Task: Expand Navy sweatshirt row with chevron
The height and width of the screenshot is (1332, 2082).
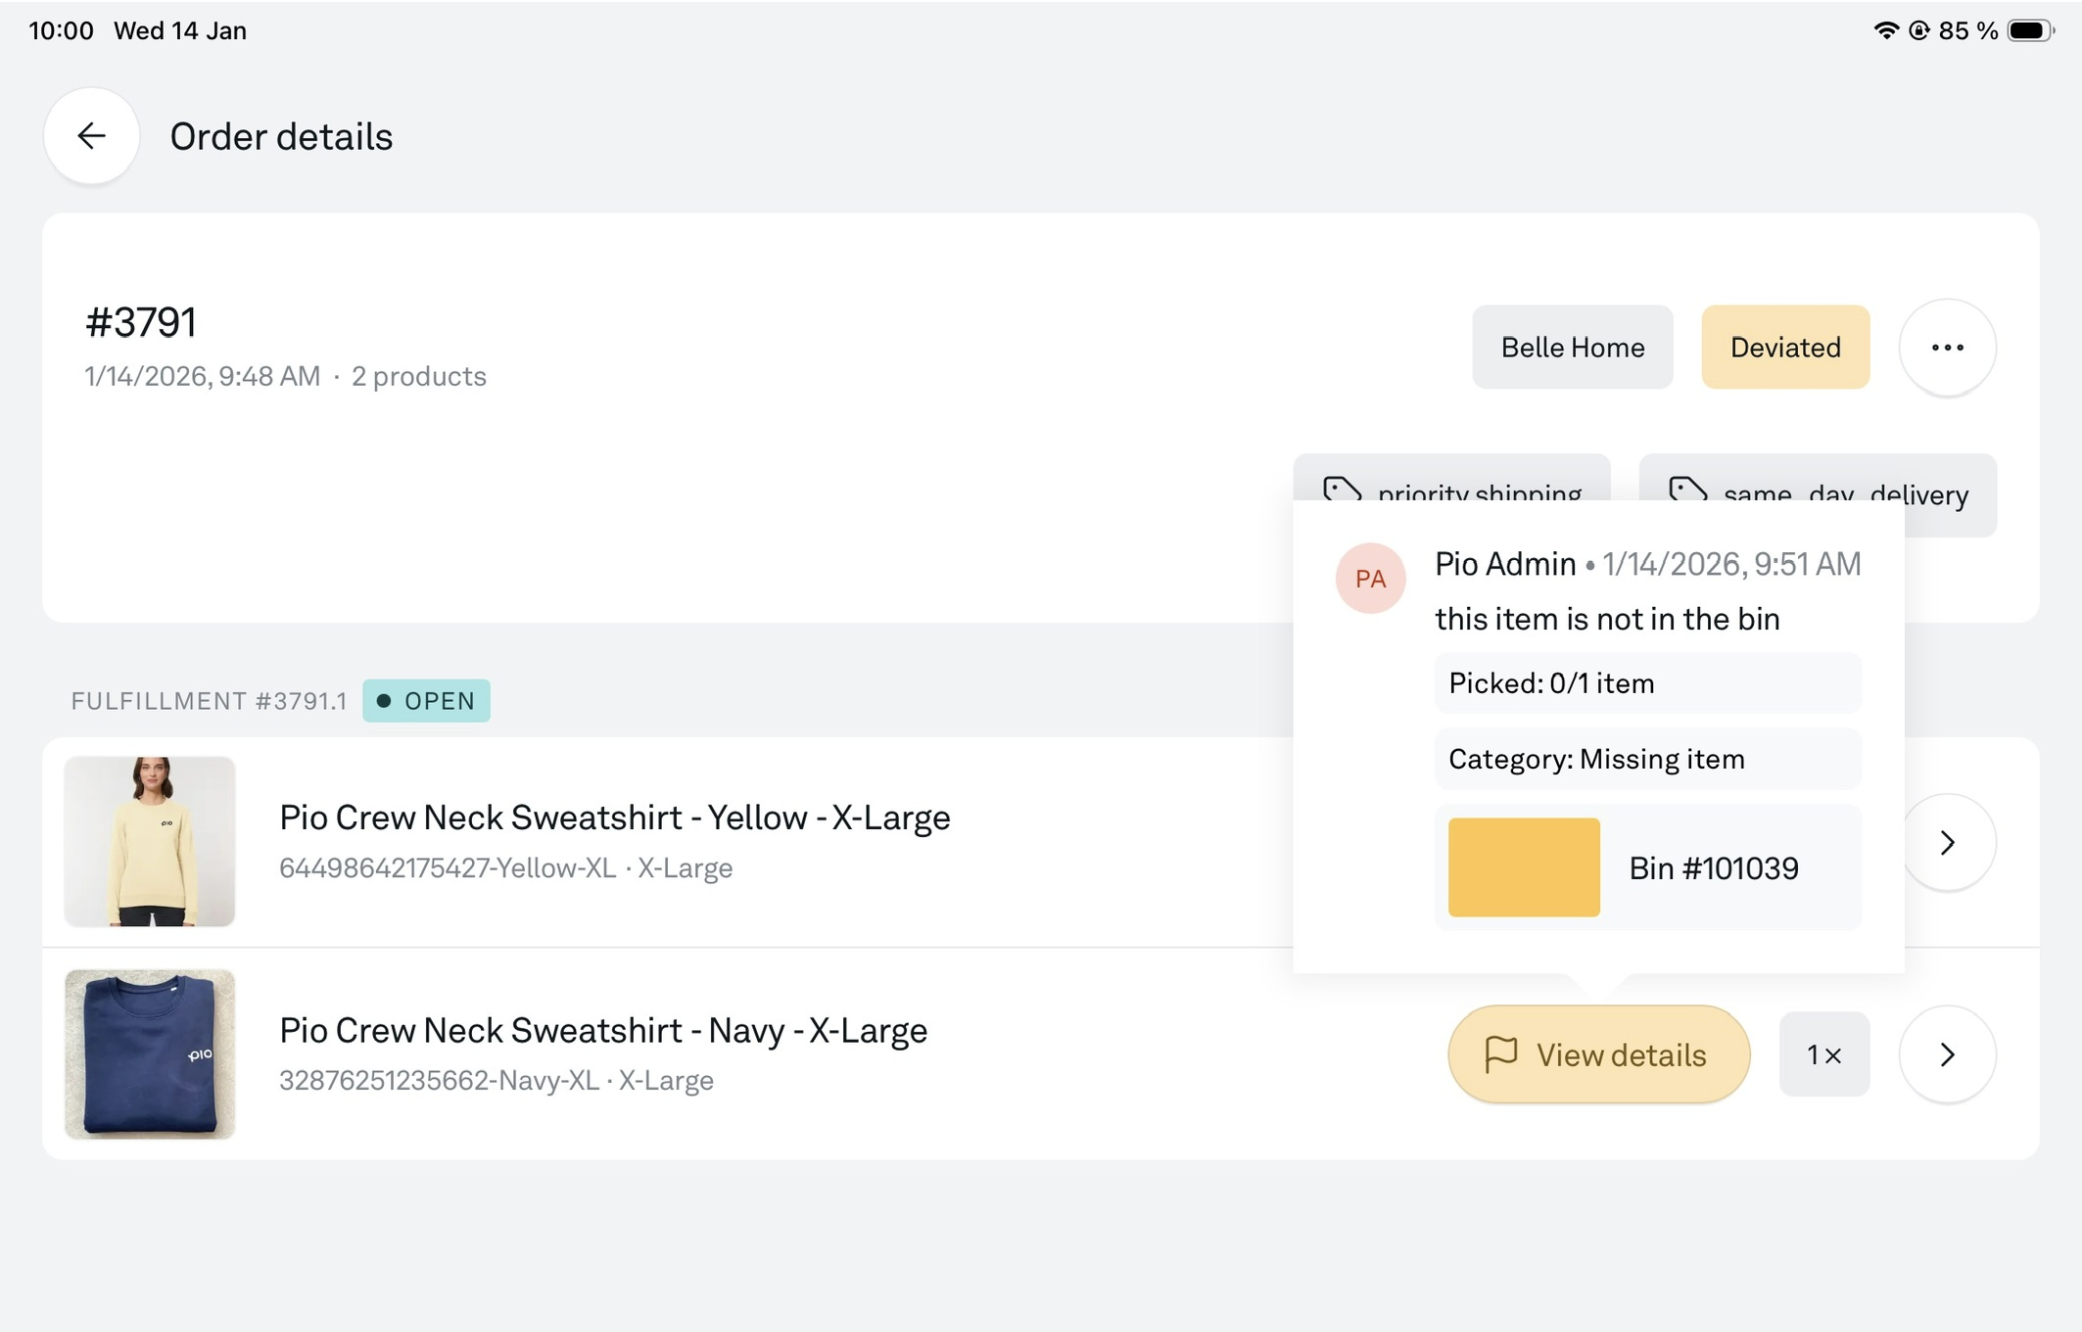Action: (x=1946, y=1054)
